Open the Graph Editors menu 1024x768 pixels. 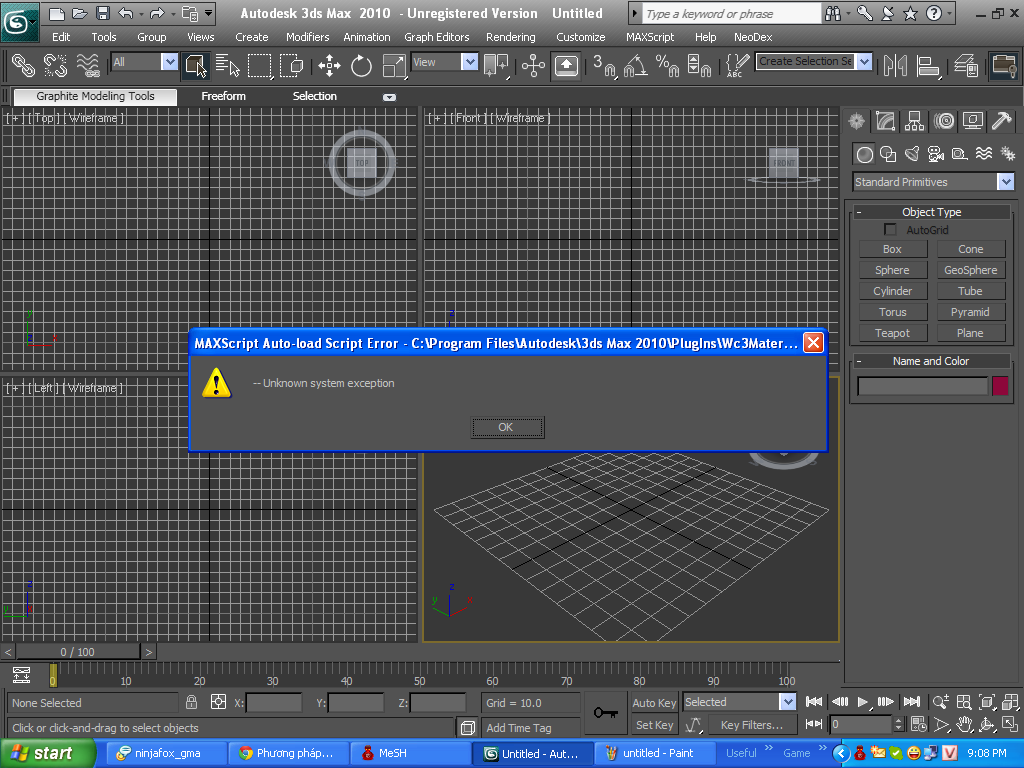[436, 37]
